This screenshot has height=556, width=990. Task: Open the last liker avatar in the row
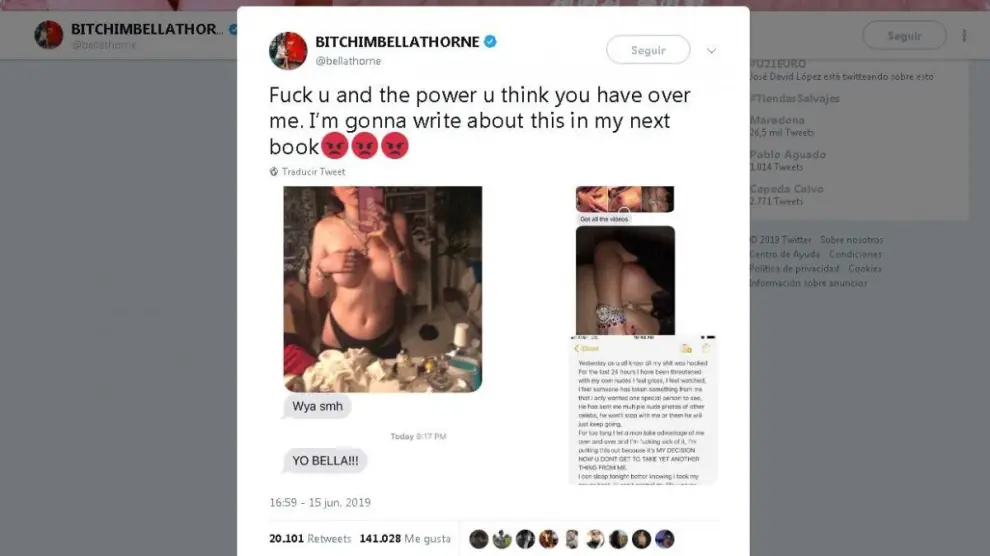664,539
